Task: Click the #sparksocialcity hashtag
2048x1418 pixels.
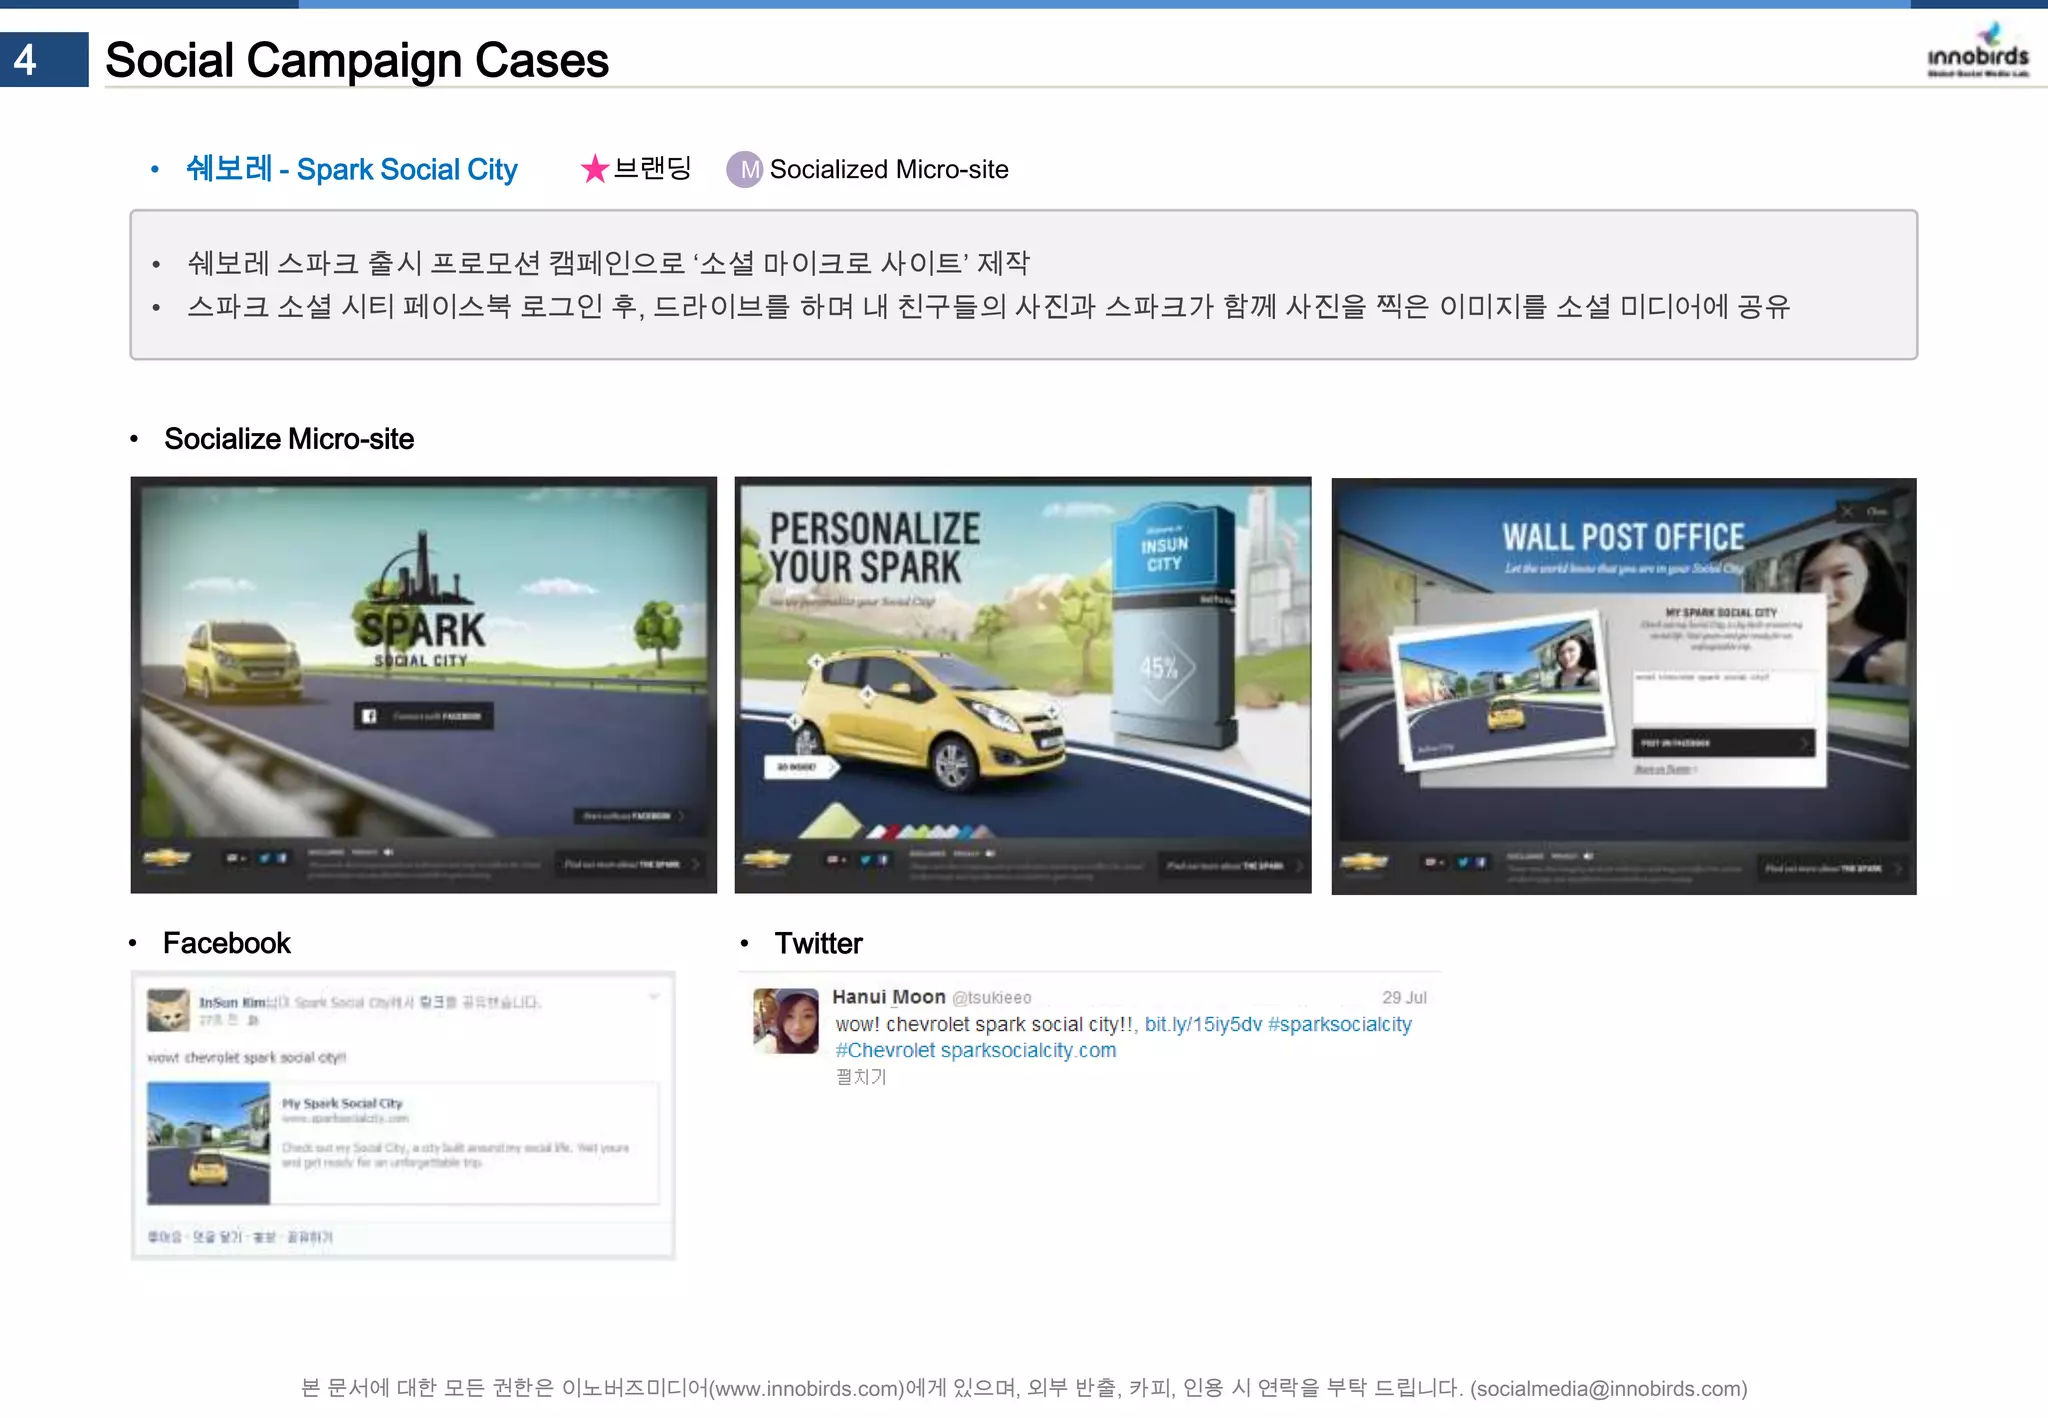Action: click(x=1340, y=1024)
